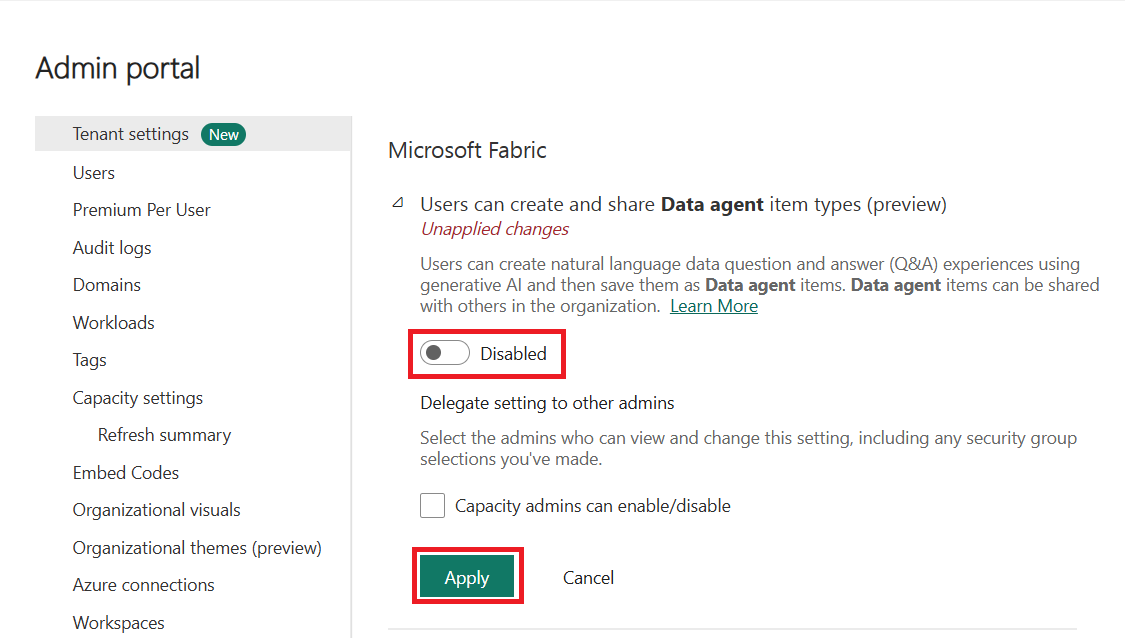Open the Learn More link
This screenshot has width=1125, height=638.
[x=713, y=306]
